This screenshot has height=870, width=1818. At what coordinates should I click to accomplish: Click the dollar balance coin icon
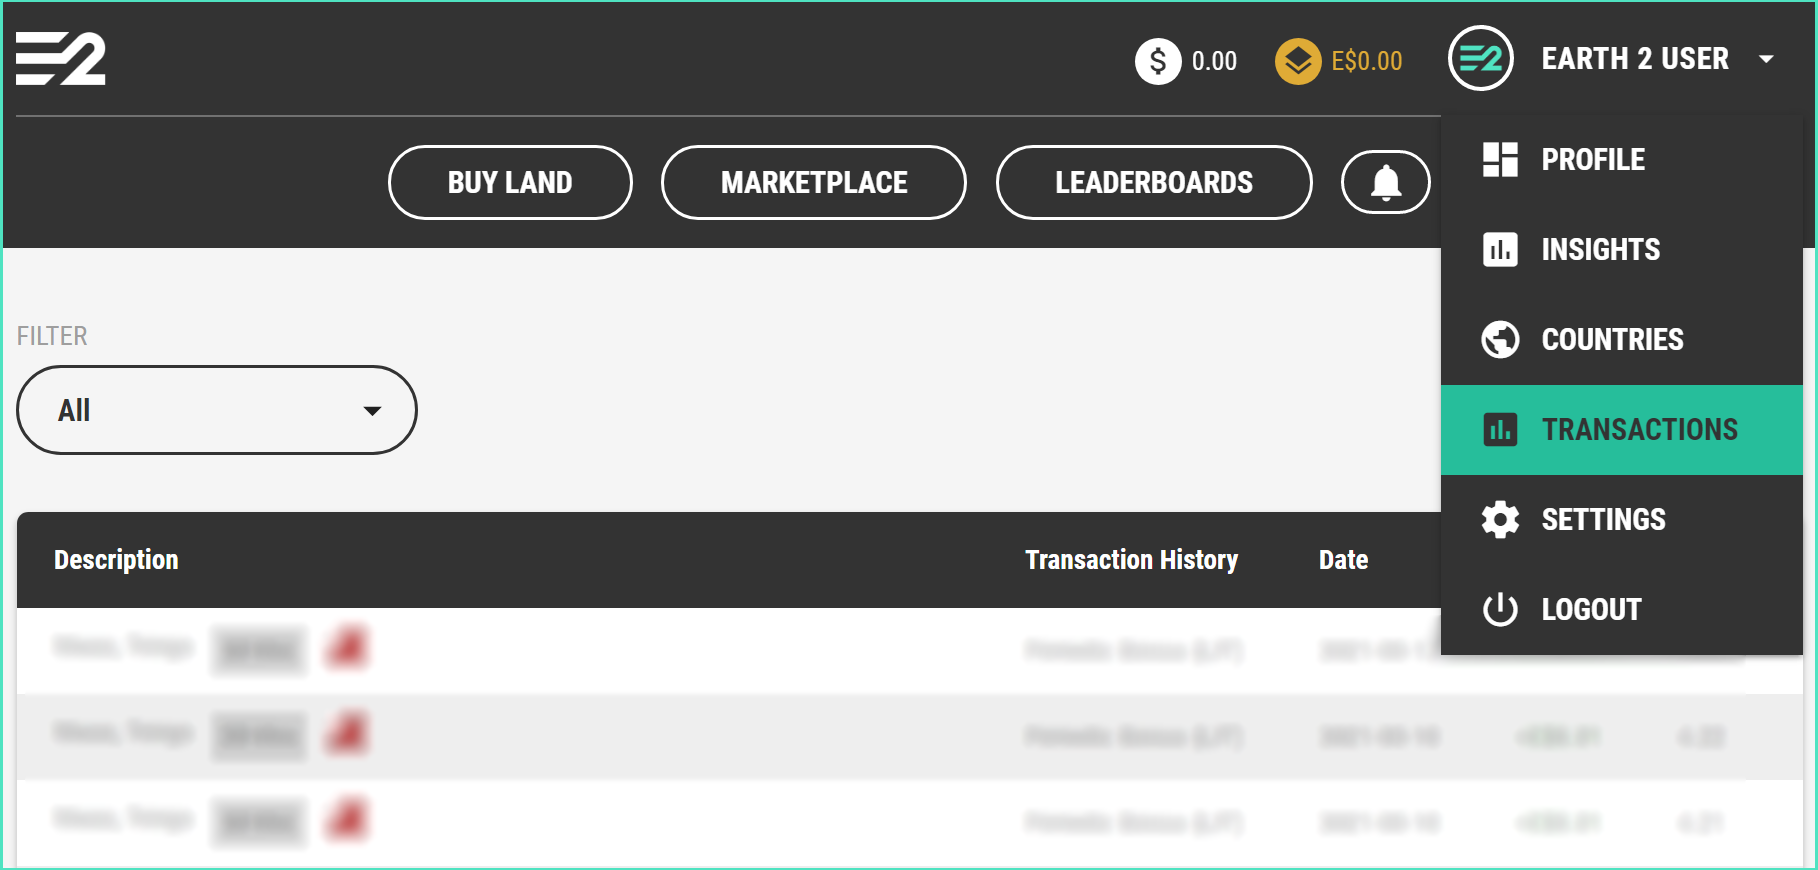1158,61
